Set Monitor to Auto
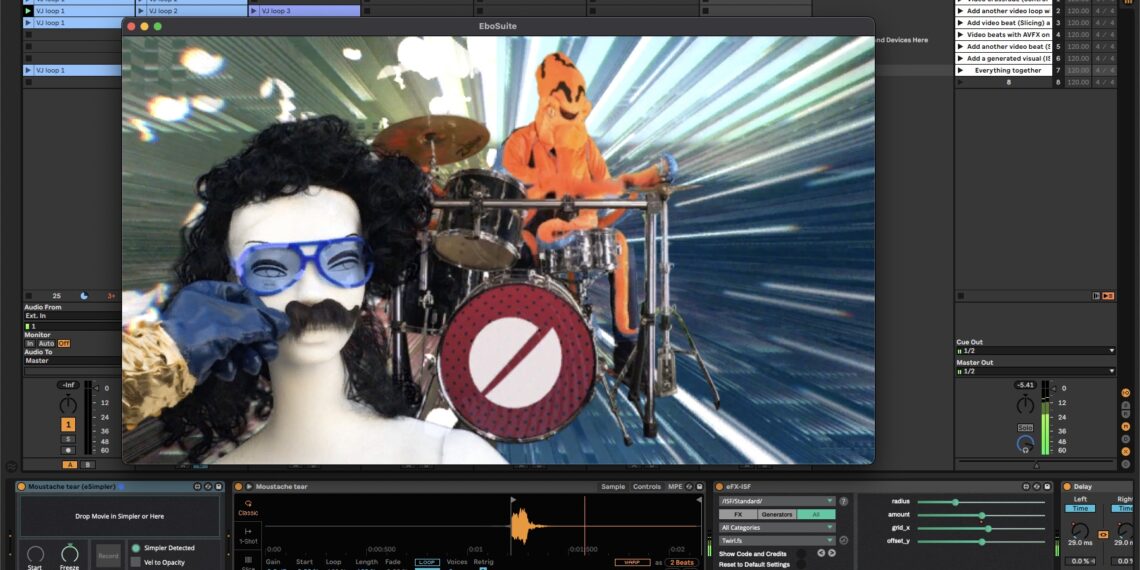The image size is (1140, 570). coord(46,343)
